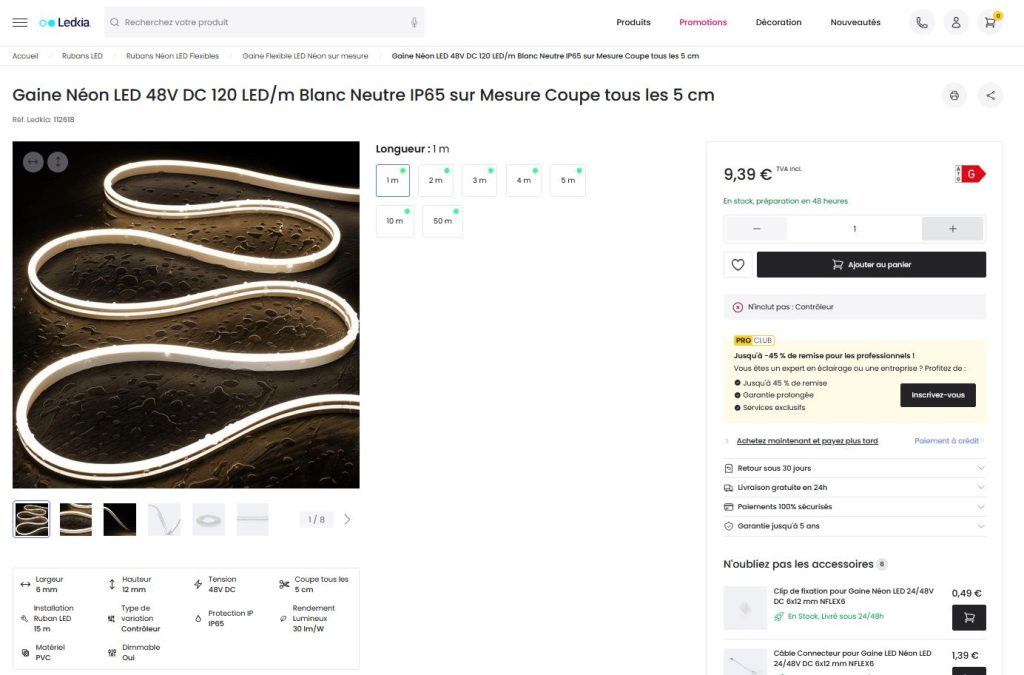The height and width of the screenshot is (675, 1024).
Task: Open the shopping cart icon
Action: 990,22
